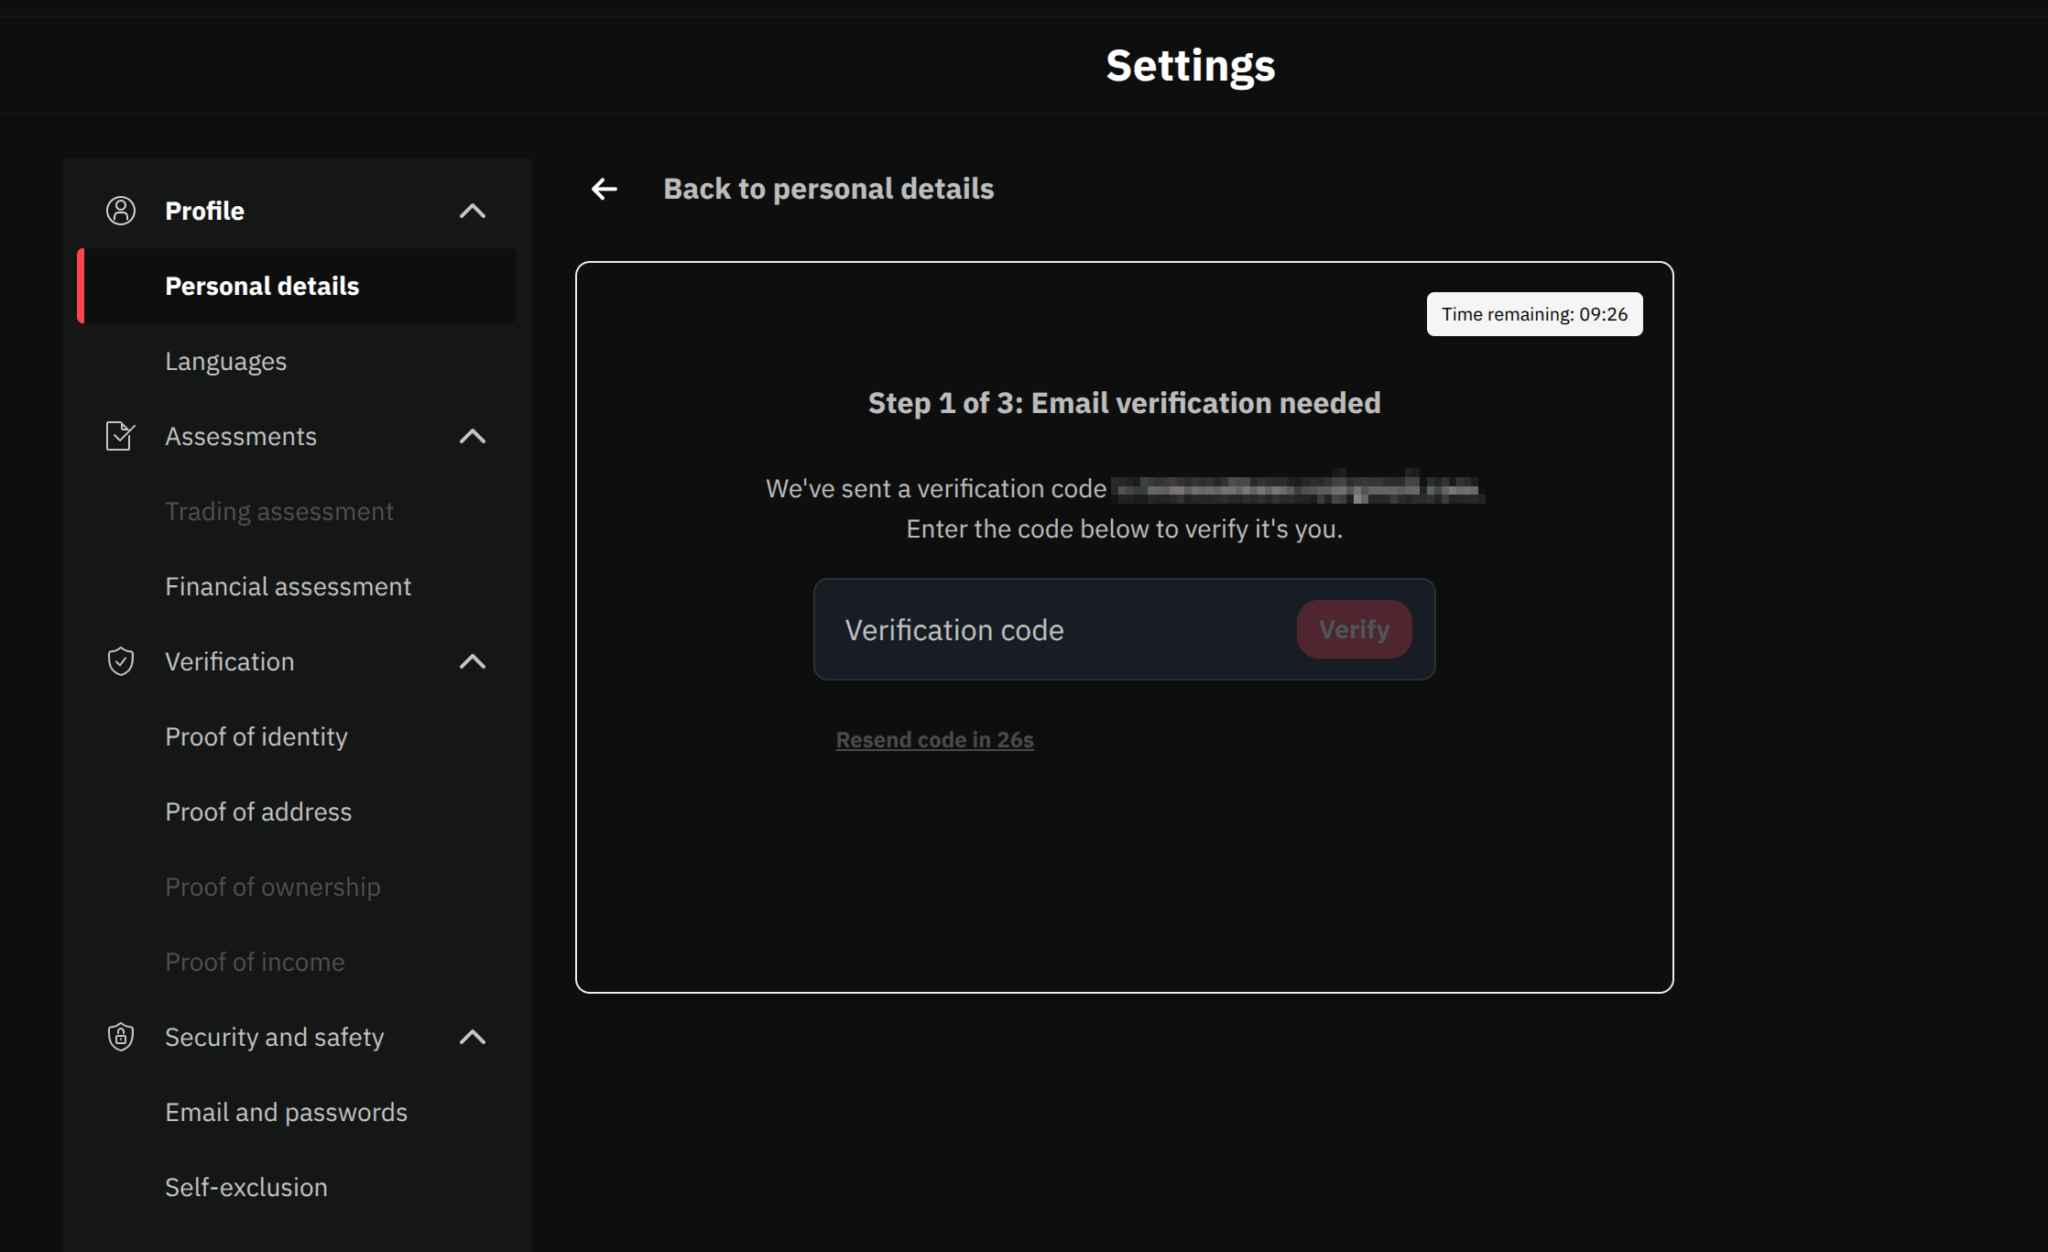Viewport: 2048px width, 1252px height.
Task: Collapse the Profile section chevron
Action: 472,211
